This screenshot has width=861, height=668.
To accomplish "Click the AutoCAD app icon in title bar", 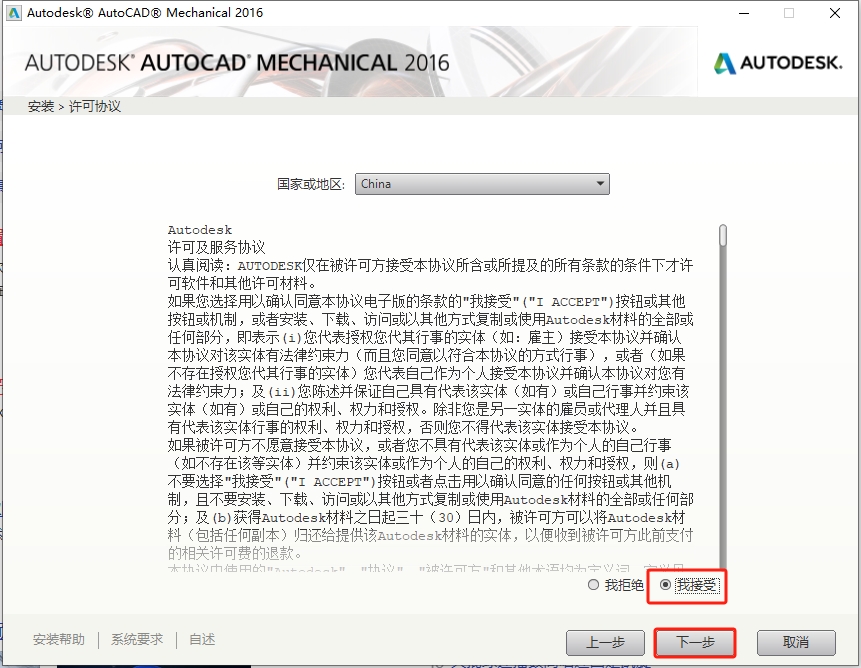I will pos(14,13).
